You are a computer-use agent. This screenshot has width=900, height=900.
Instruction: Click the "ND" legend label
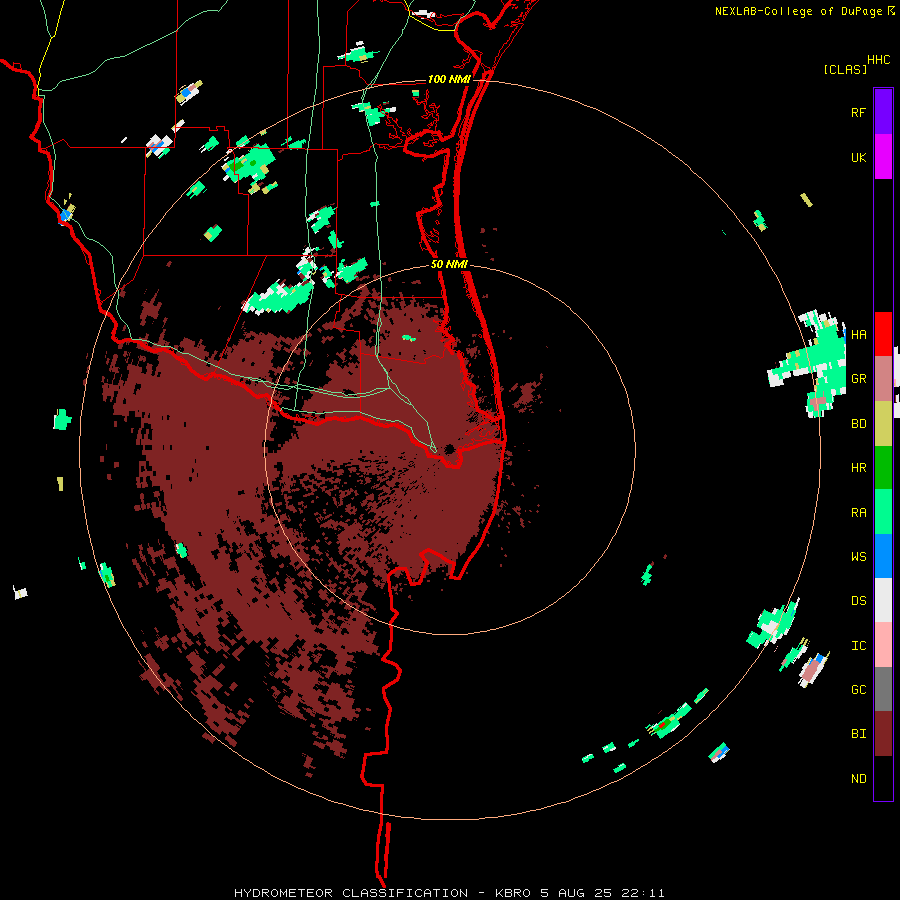[x=858, y=778]
